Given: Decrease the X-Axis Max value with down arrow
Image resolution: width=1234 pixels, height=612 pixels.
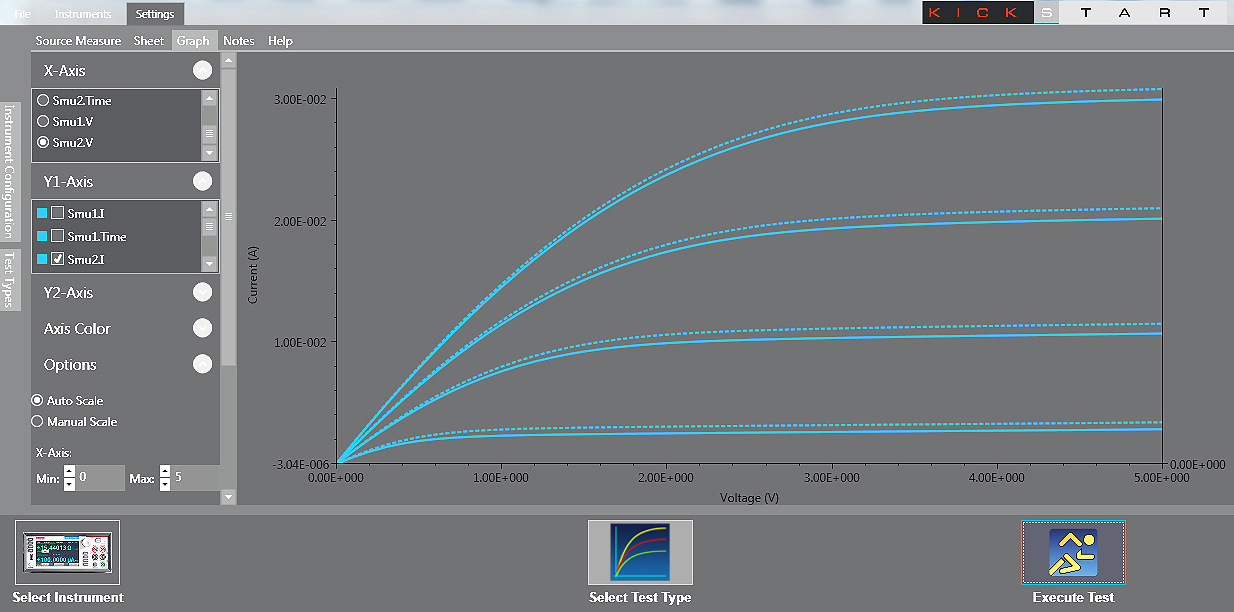Looking at the screenshot, I should click(164, 485).
